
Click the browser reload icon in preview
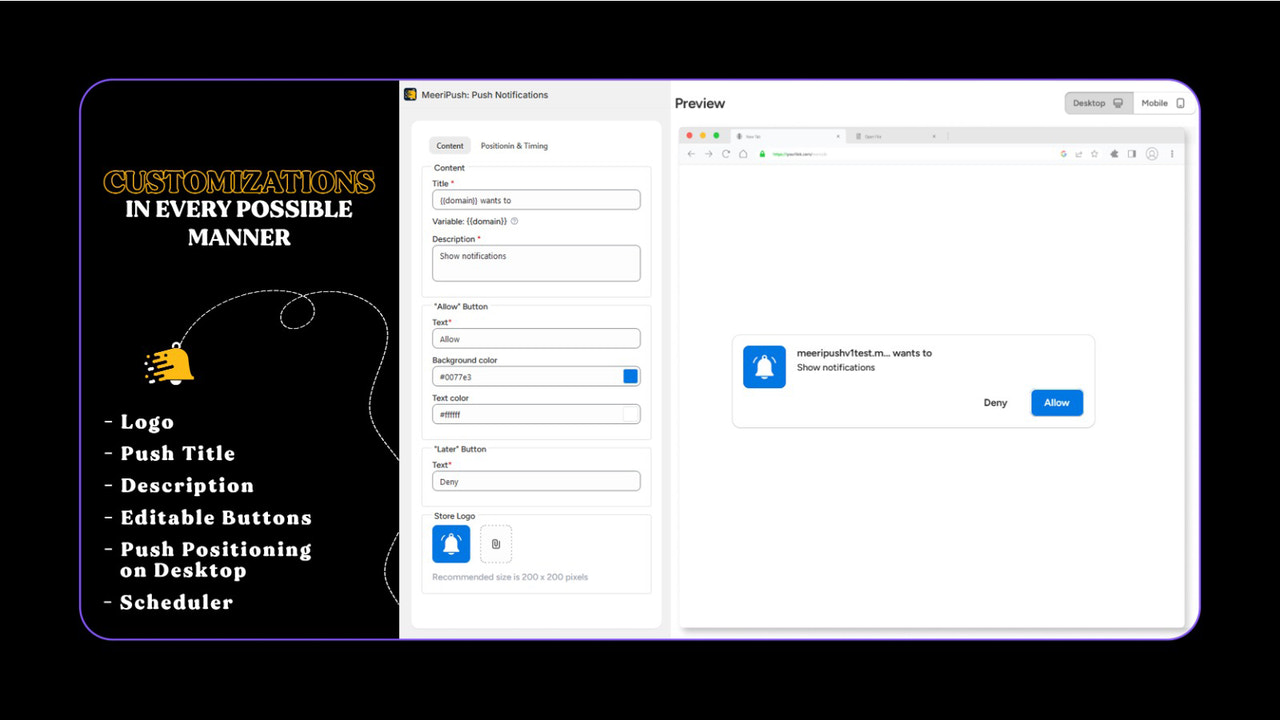coord(726,154)
